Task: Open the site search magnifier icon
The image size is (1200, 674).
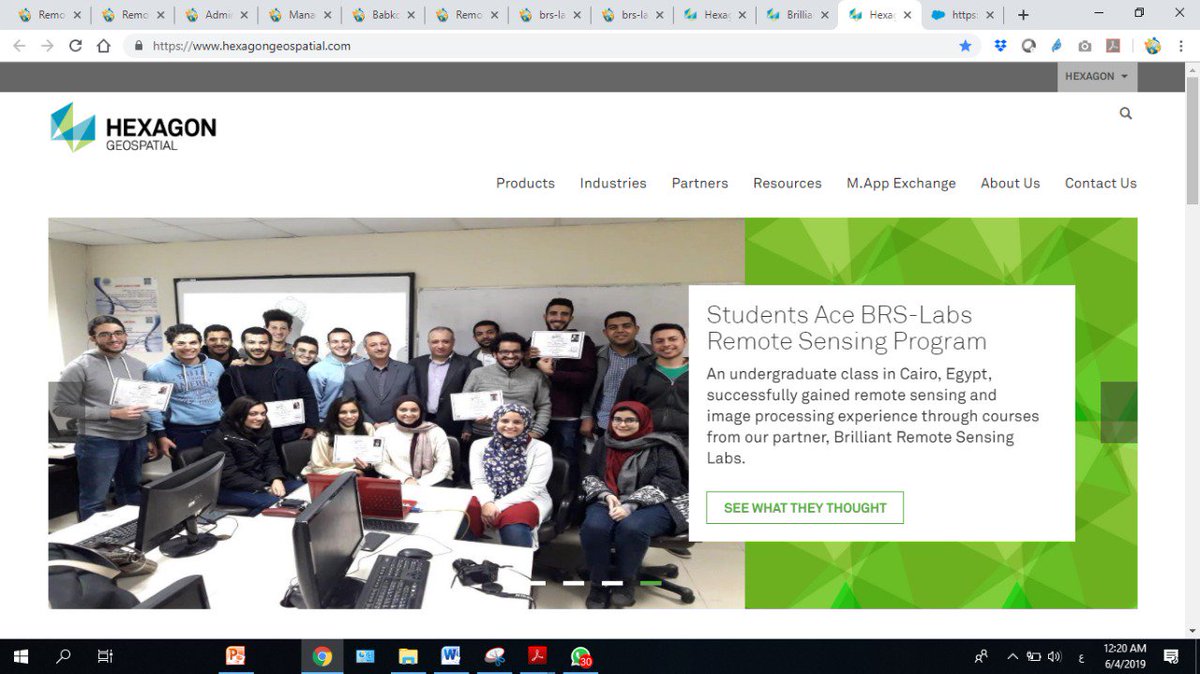Action: [1126, 114]
